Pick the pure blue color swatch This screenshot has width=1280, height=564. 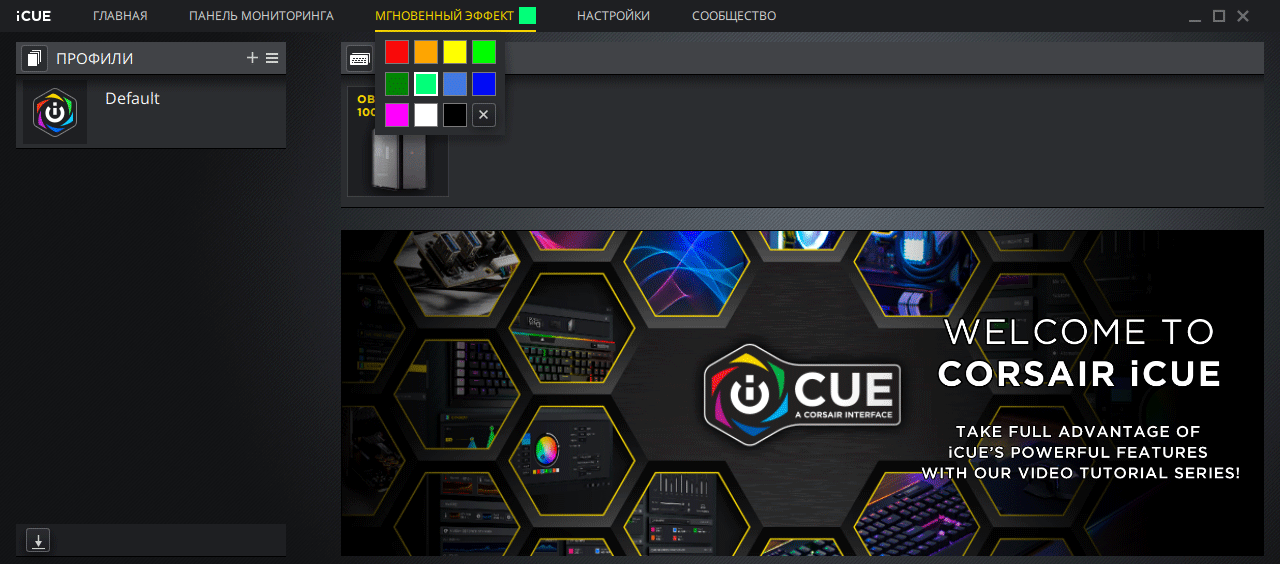(x=484, y=84)
